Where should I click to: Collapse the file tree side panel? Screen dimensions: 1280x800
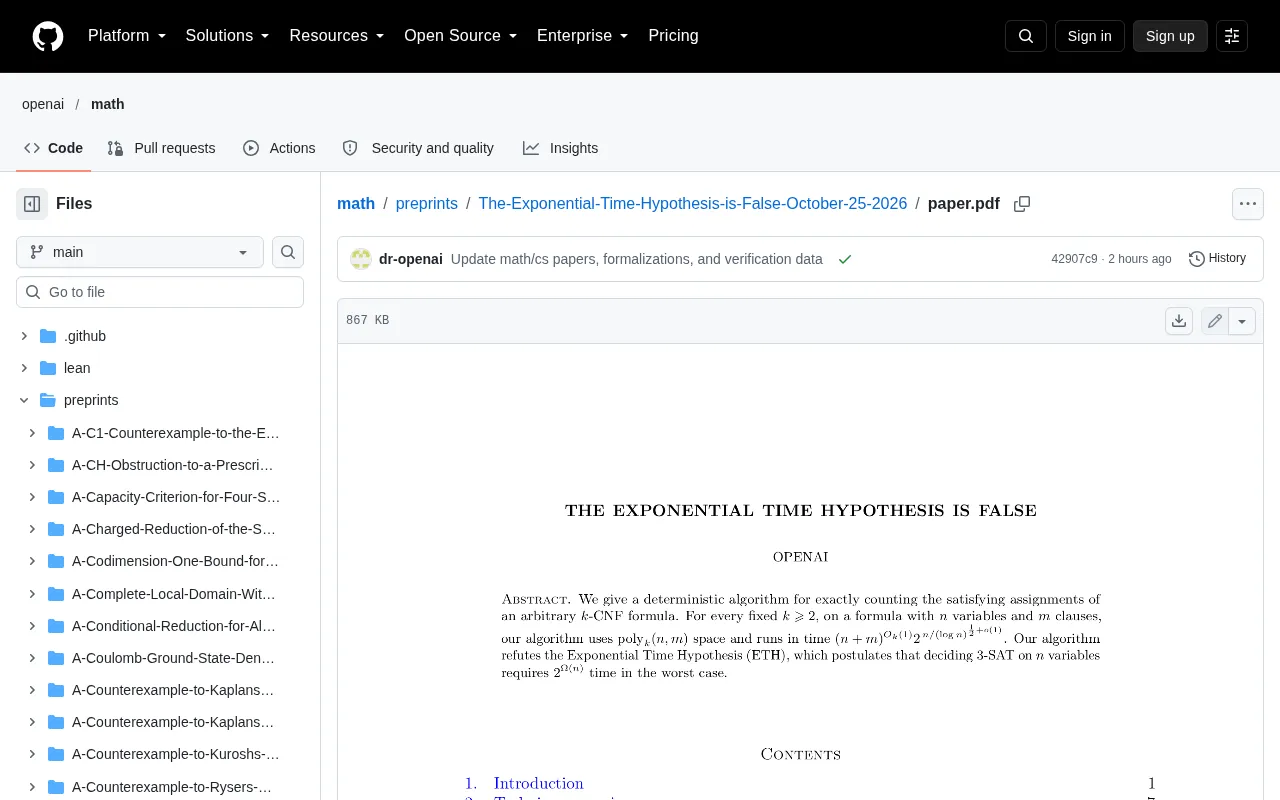(x=32, y=204)
